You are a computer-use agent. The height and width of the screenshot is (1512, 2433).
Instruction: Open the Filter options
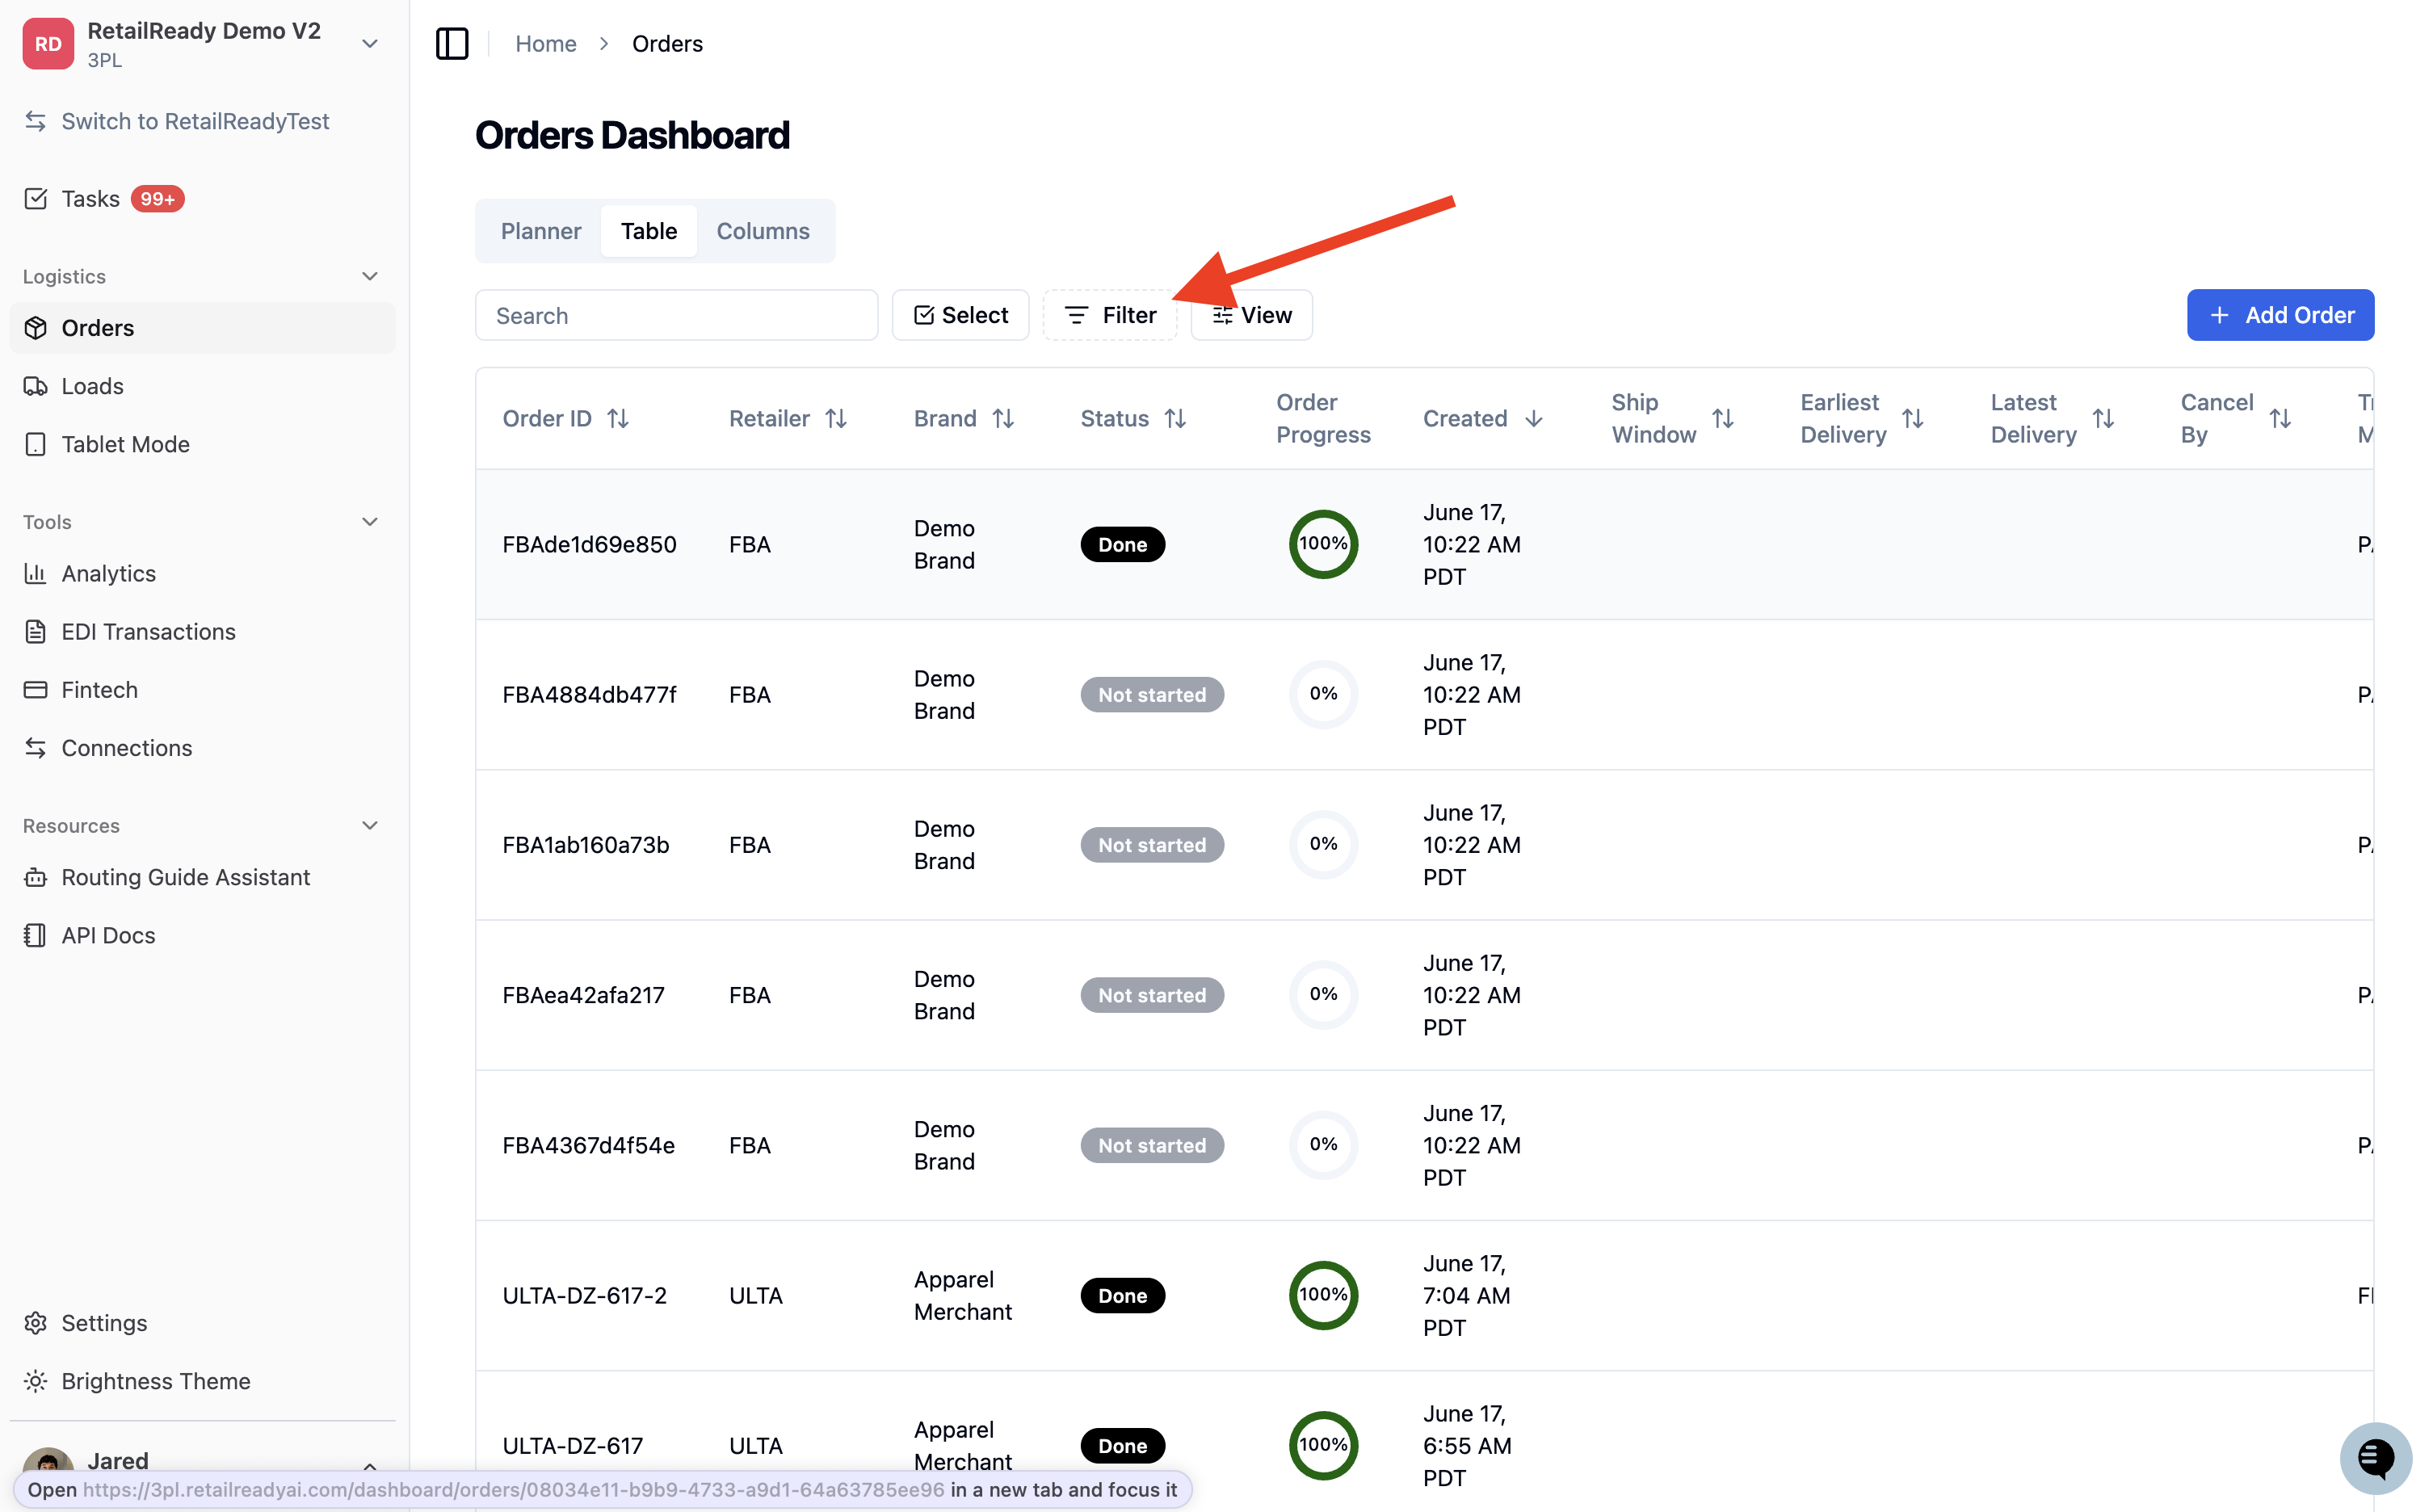1110,315
